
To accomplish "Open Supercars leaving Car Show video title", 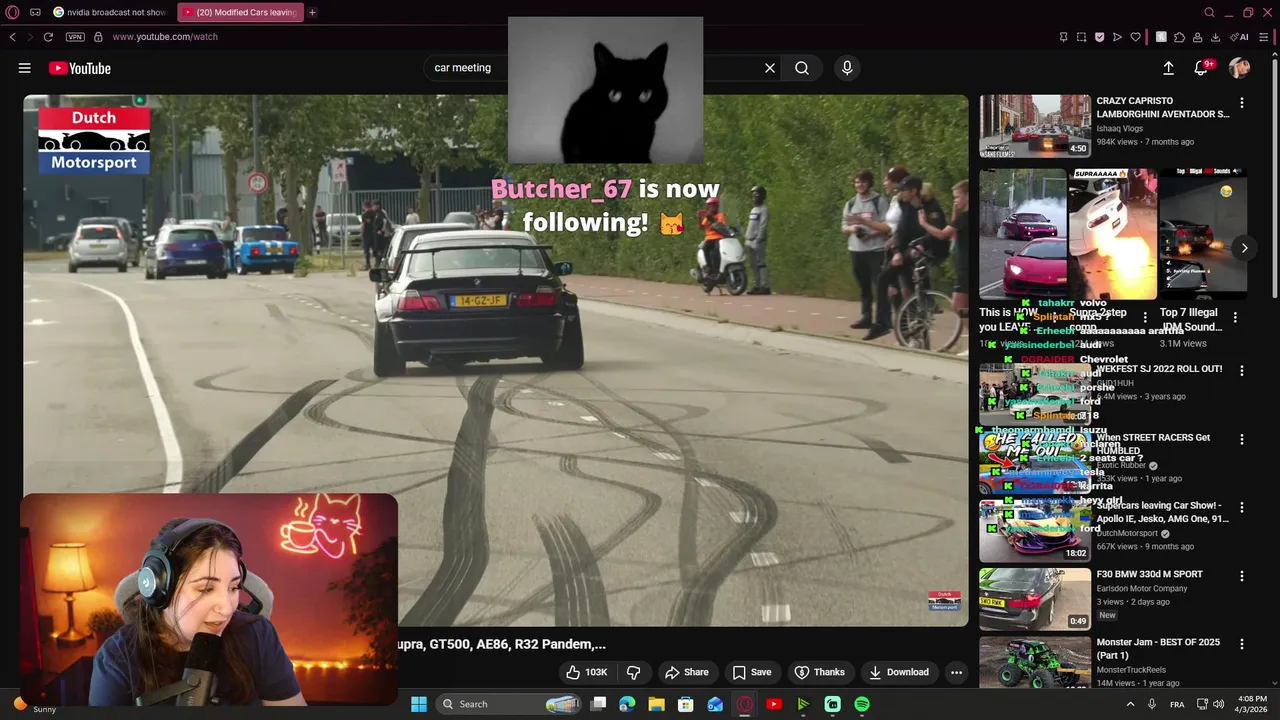I will click(1163, 512).
